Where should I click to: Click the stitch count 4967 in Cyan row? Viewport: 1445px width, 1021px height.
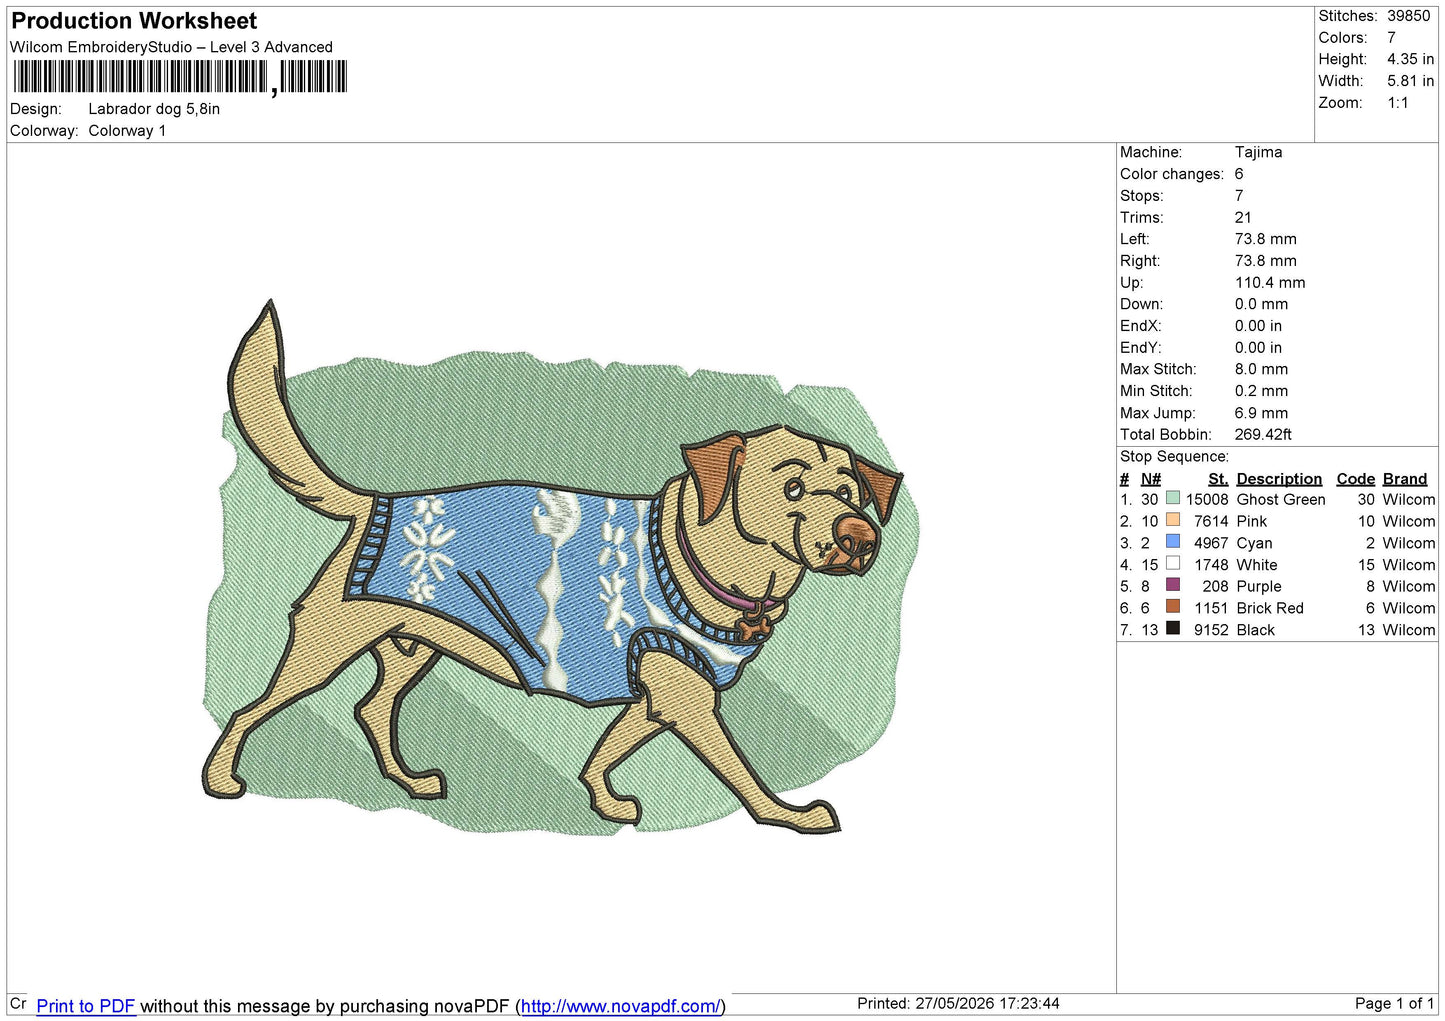click(x=1211, y=543)
